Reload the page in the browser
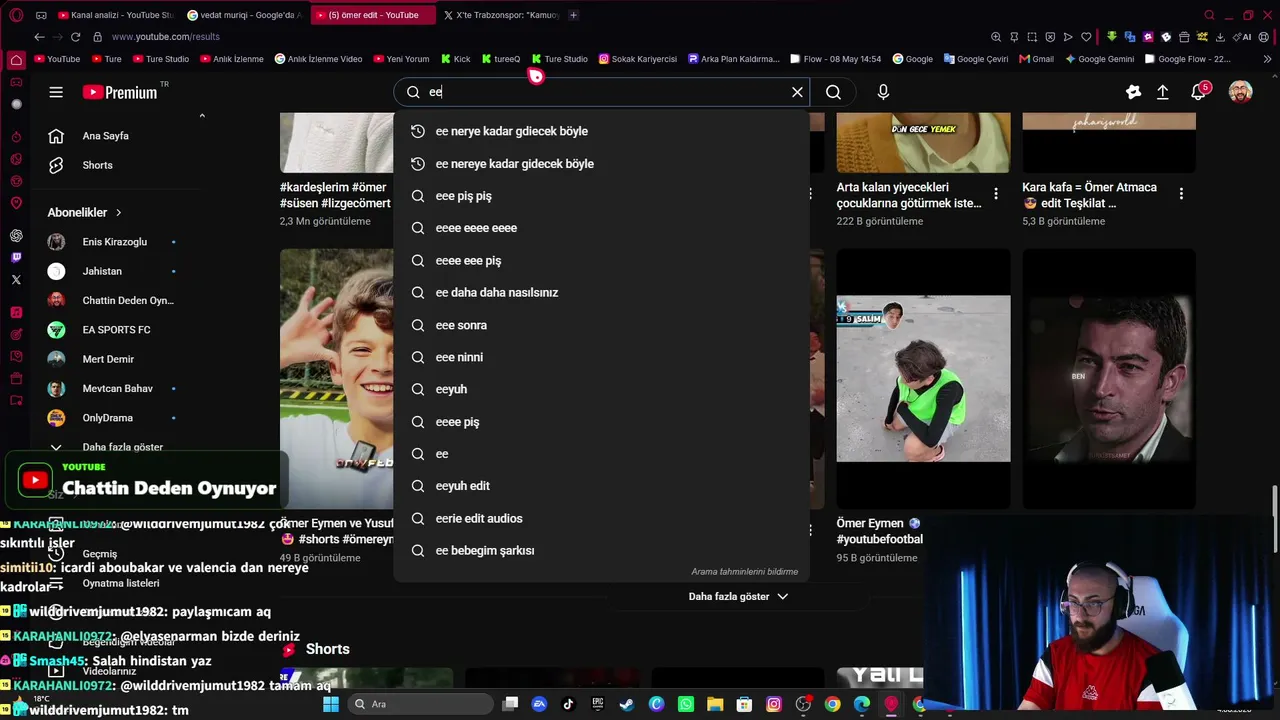Screen dimensions: 1280x720 coord(75,37)
